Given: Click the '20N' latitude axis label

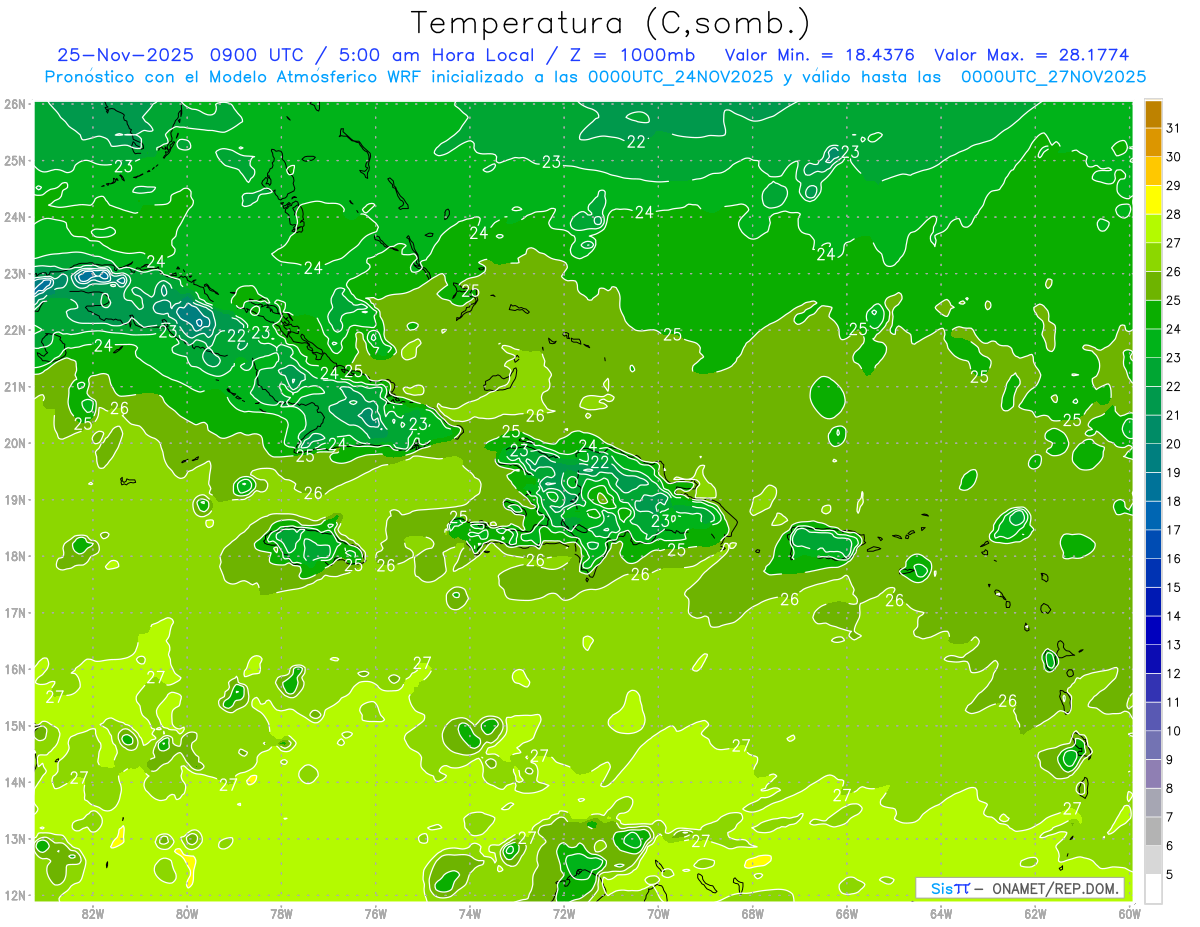Looking at the screenshot, I should click(x=15, y=443).
